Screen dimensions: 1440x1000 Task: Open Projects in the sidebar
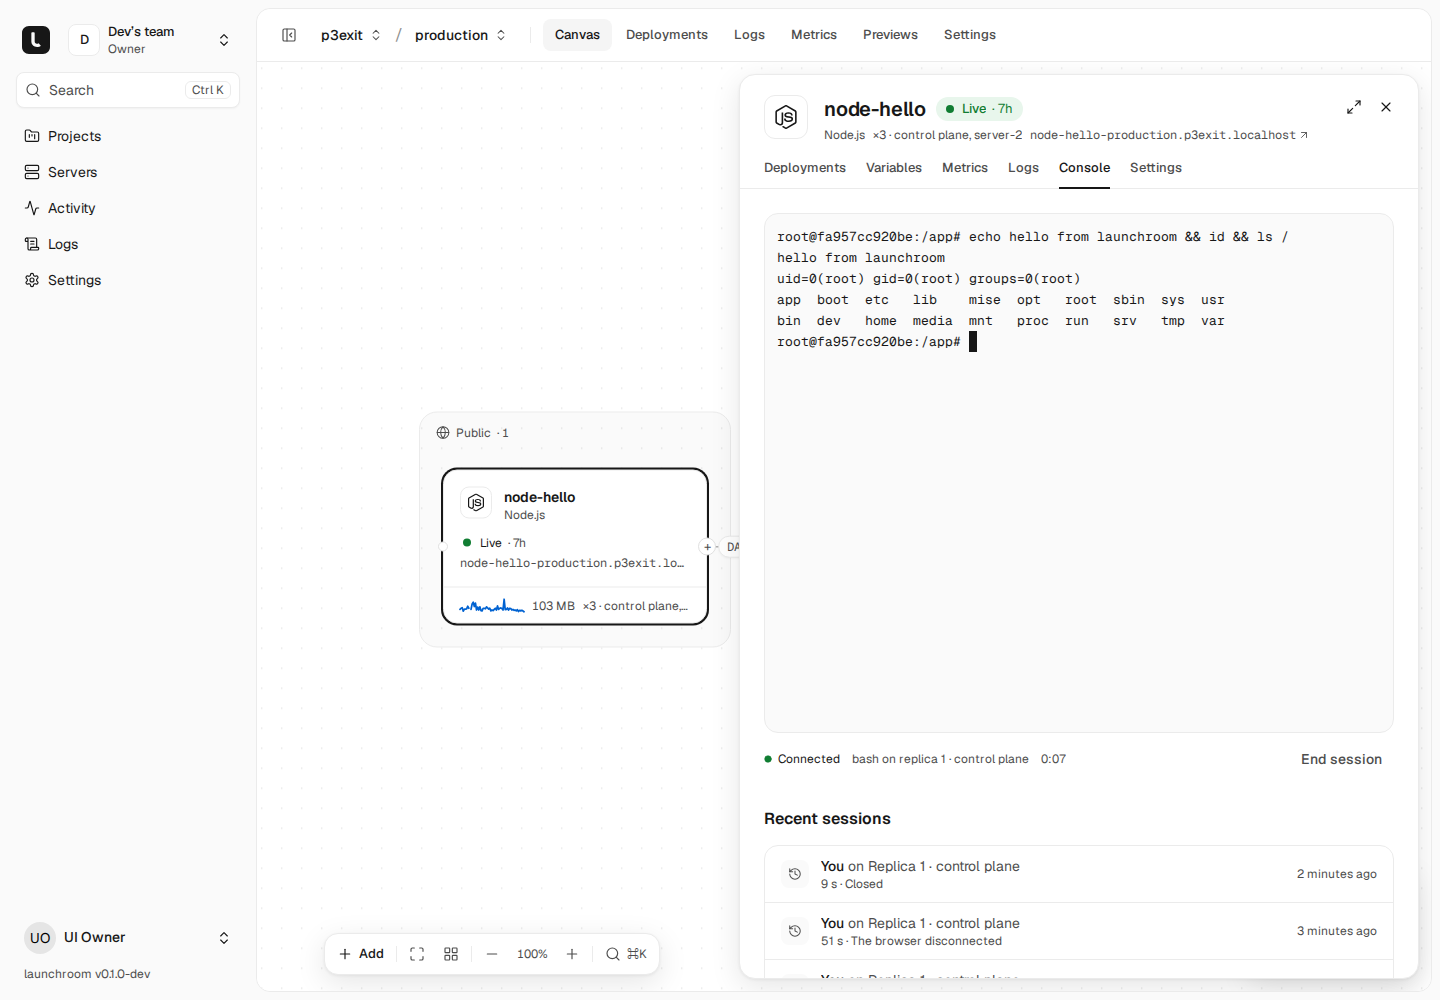(x=128, y=136)
